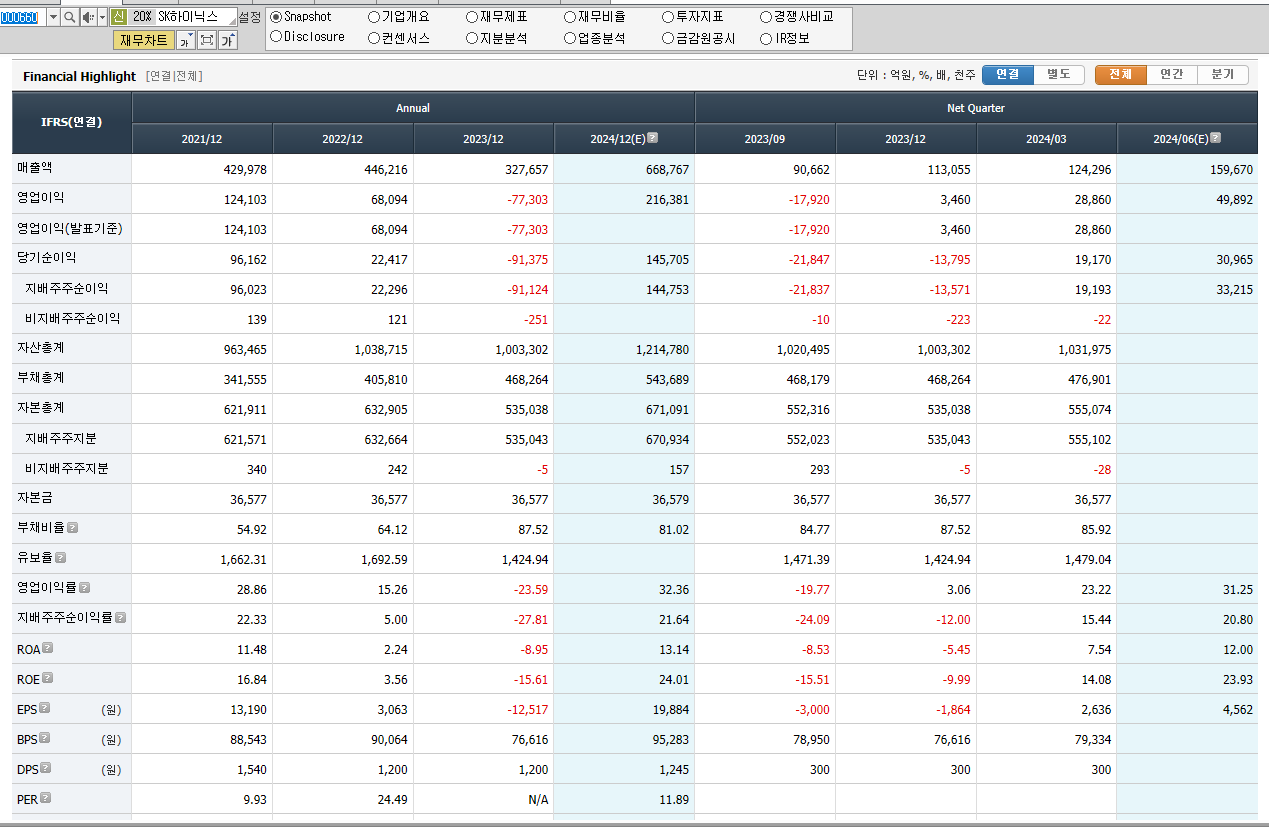
Task: Open the dropdown arrow beside the speaker
Action: pos(102,17)
